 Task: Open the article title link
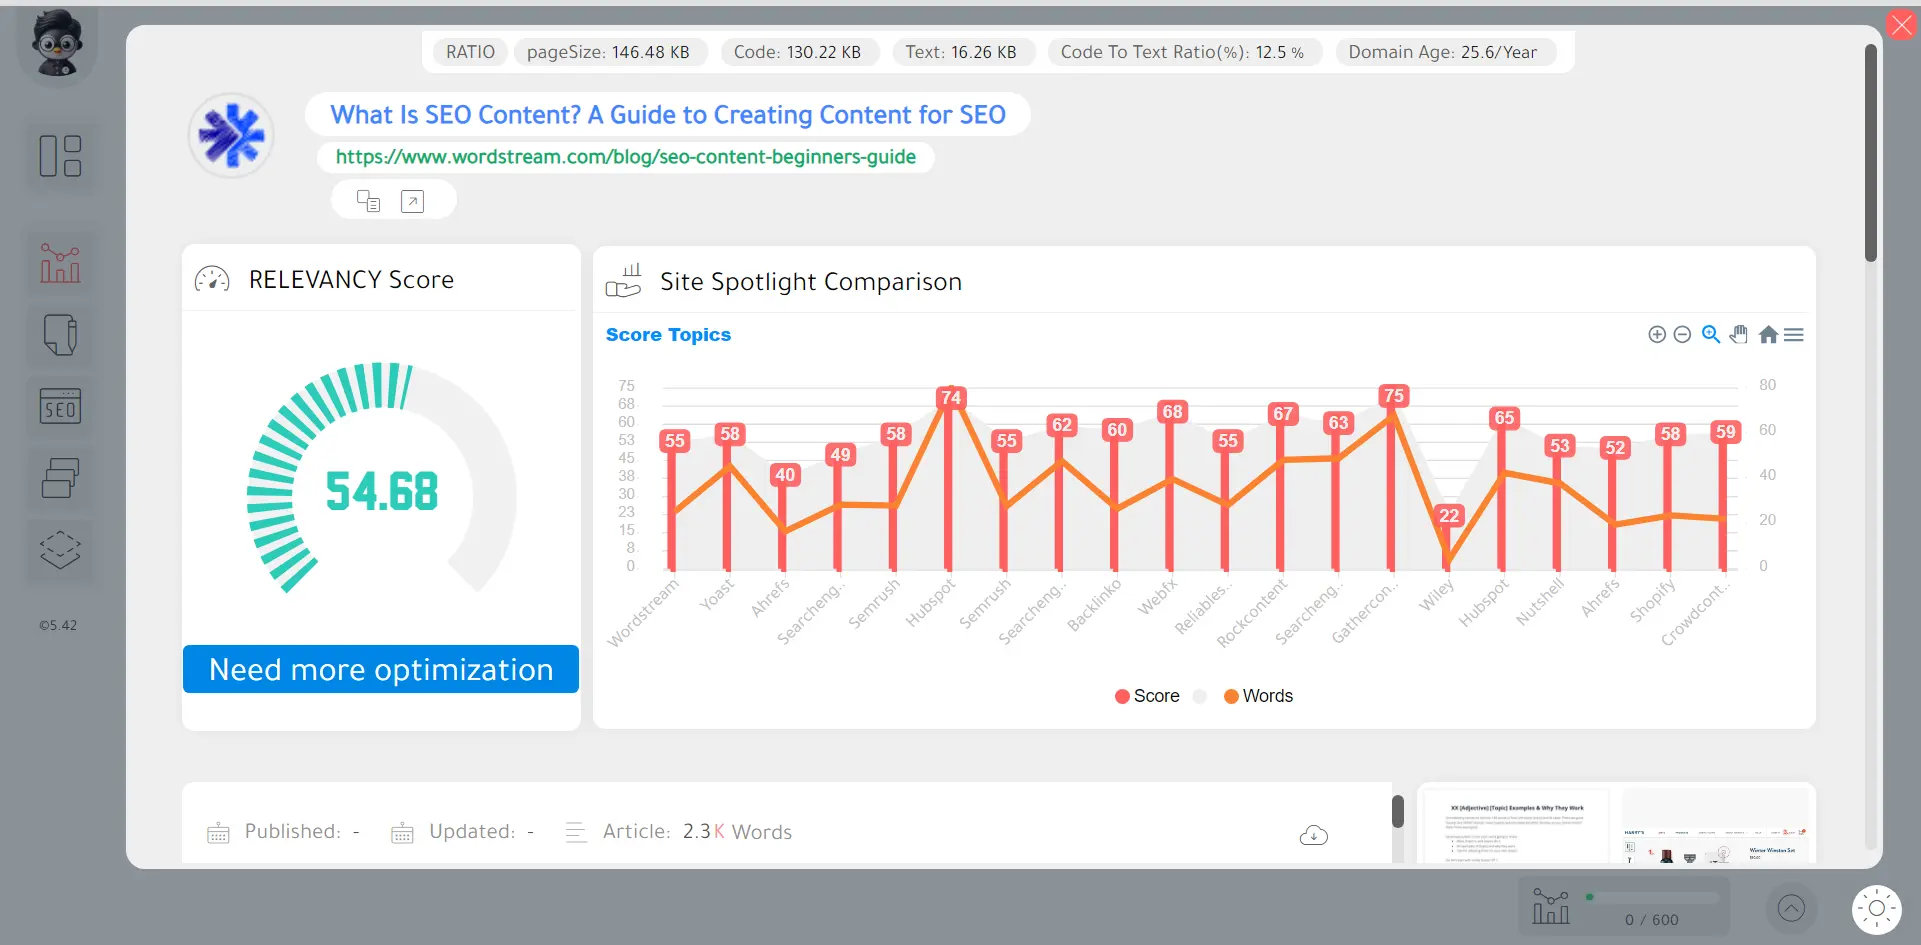point(668,115)
